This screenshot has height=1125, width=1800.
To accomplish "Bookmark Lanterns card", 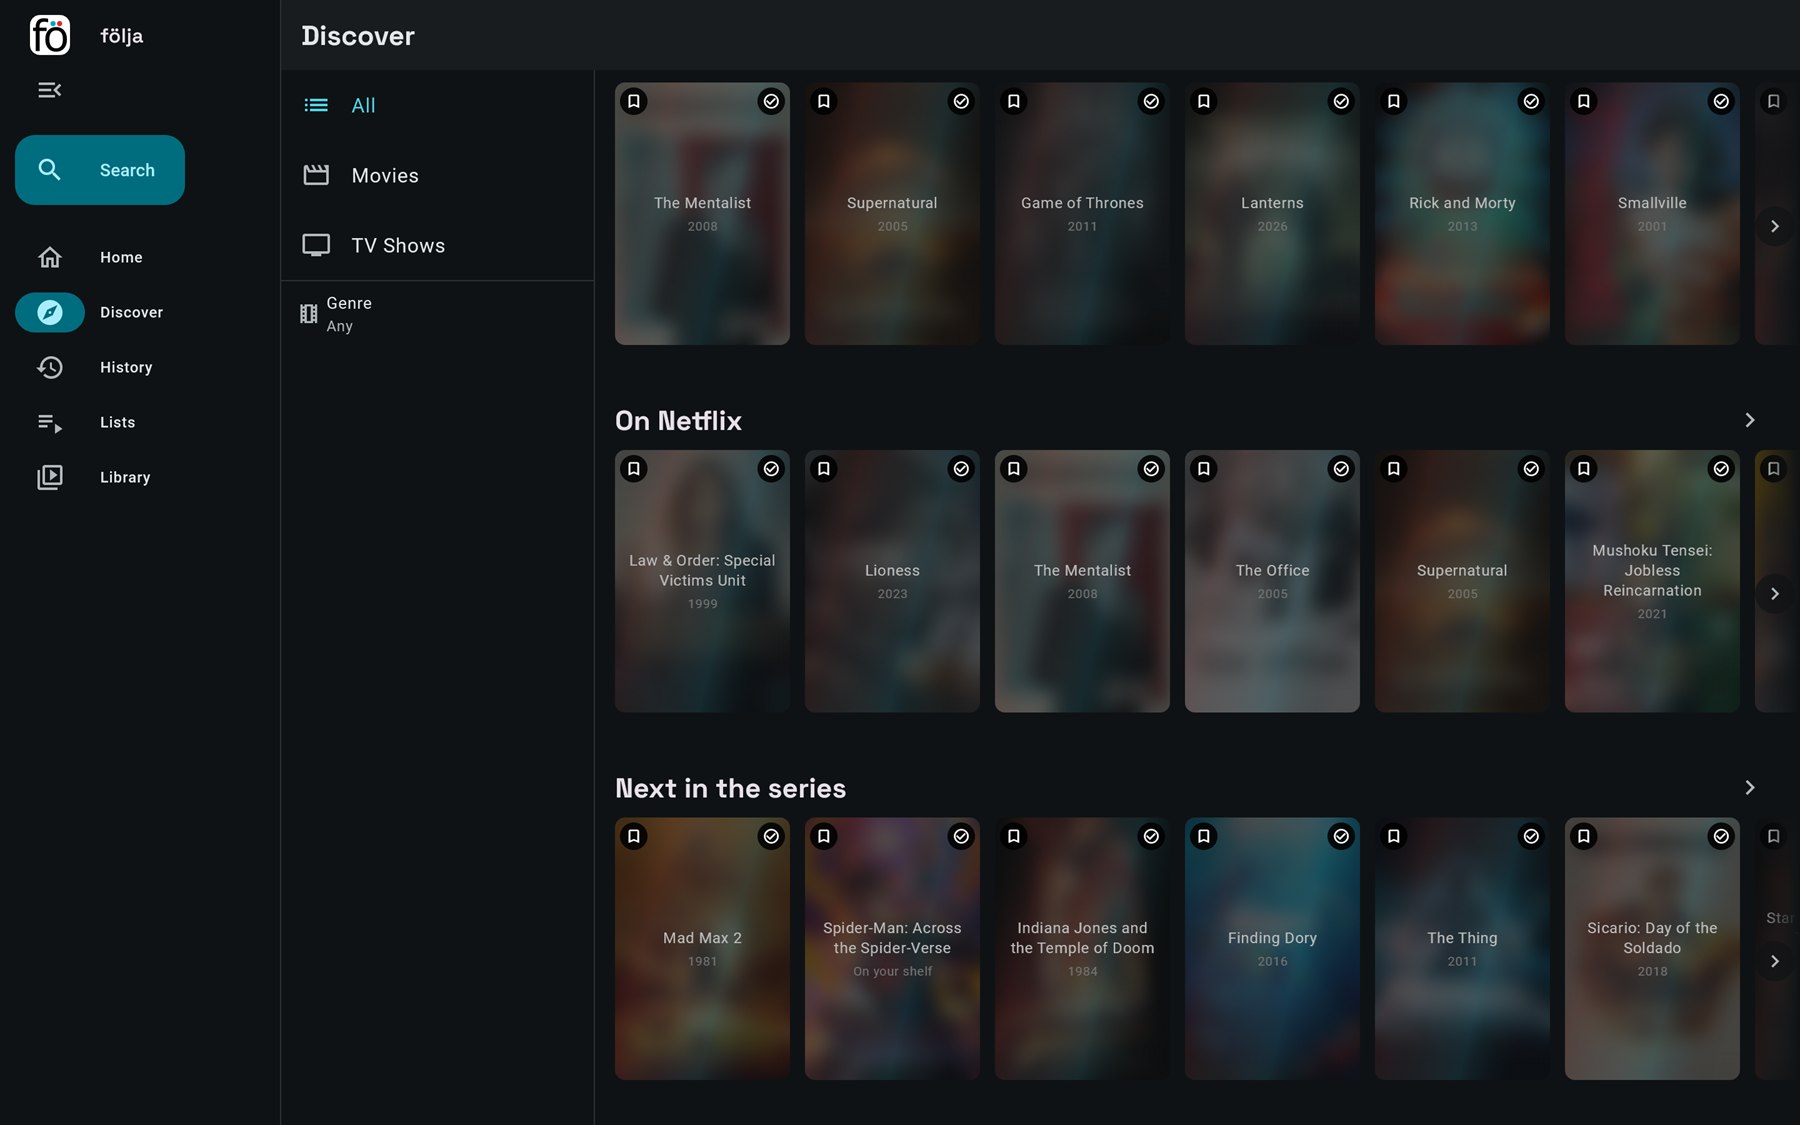I will coord(1204,101).
